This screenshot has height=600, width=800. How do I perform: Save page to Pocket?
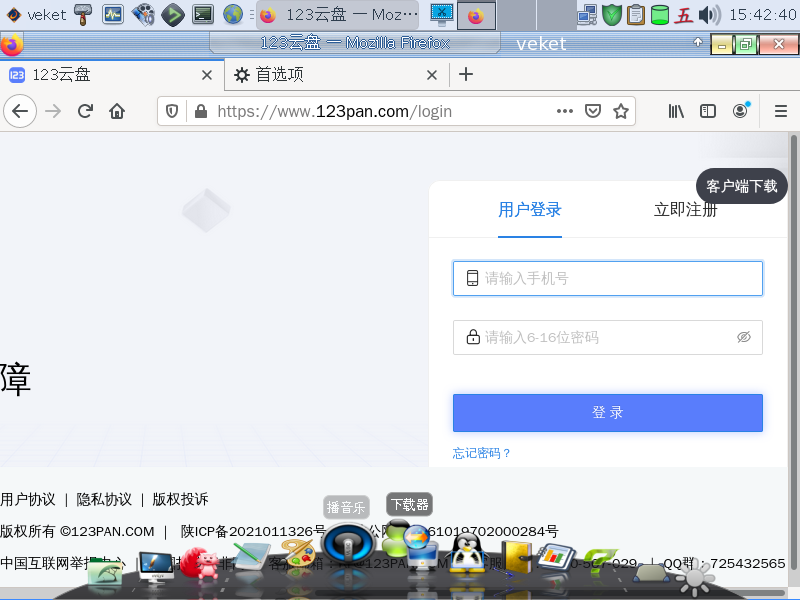click(593, 111)
